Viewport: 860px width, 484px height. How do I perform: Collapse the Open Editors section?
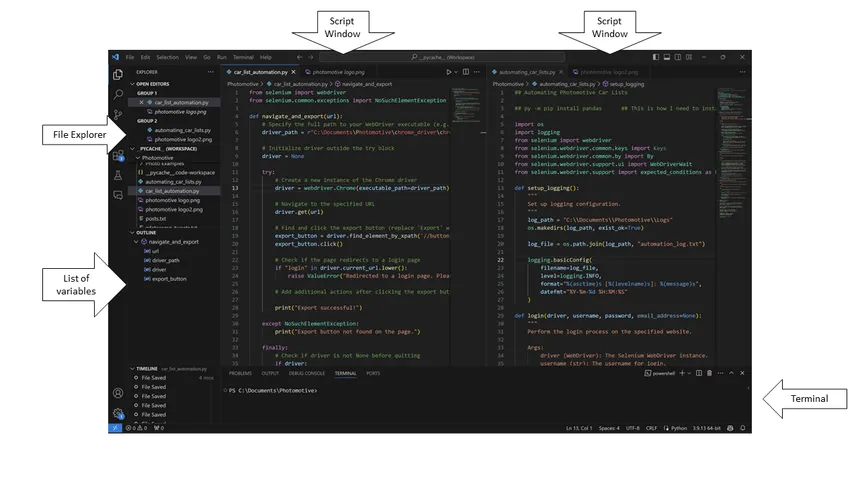pyautogui.click(x=132, y=84)
